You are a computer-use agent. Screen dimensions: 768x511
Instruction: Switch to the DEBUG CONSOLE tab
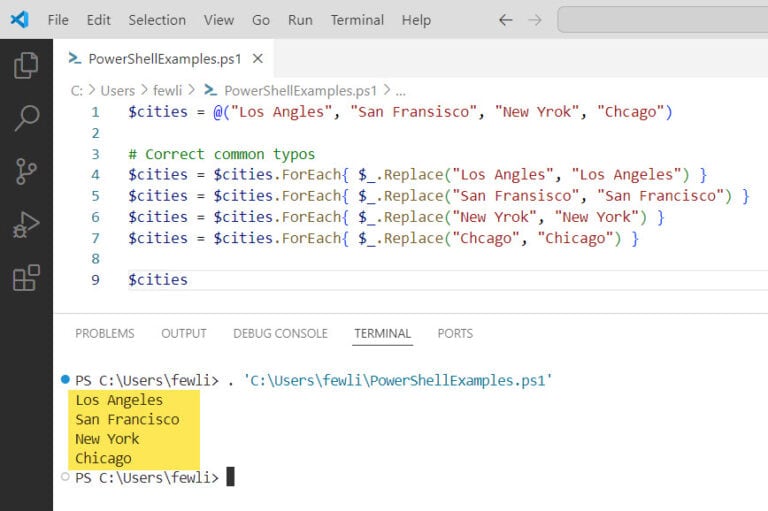pos(280,334)
